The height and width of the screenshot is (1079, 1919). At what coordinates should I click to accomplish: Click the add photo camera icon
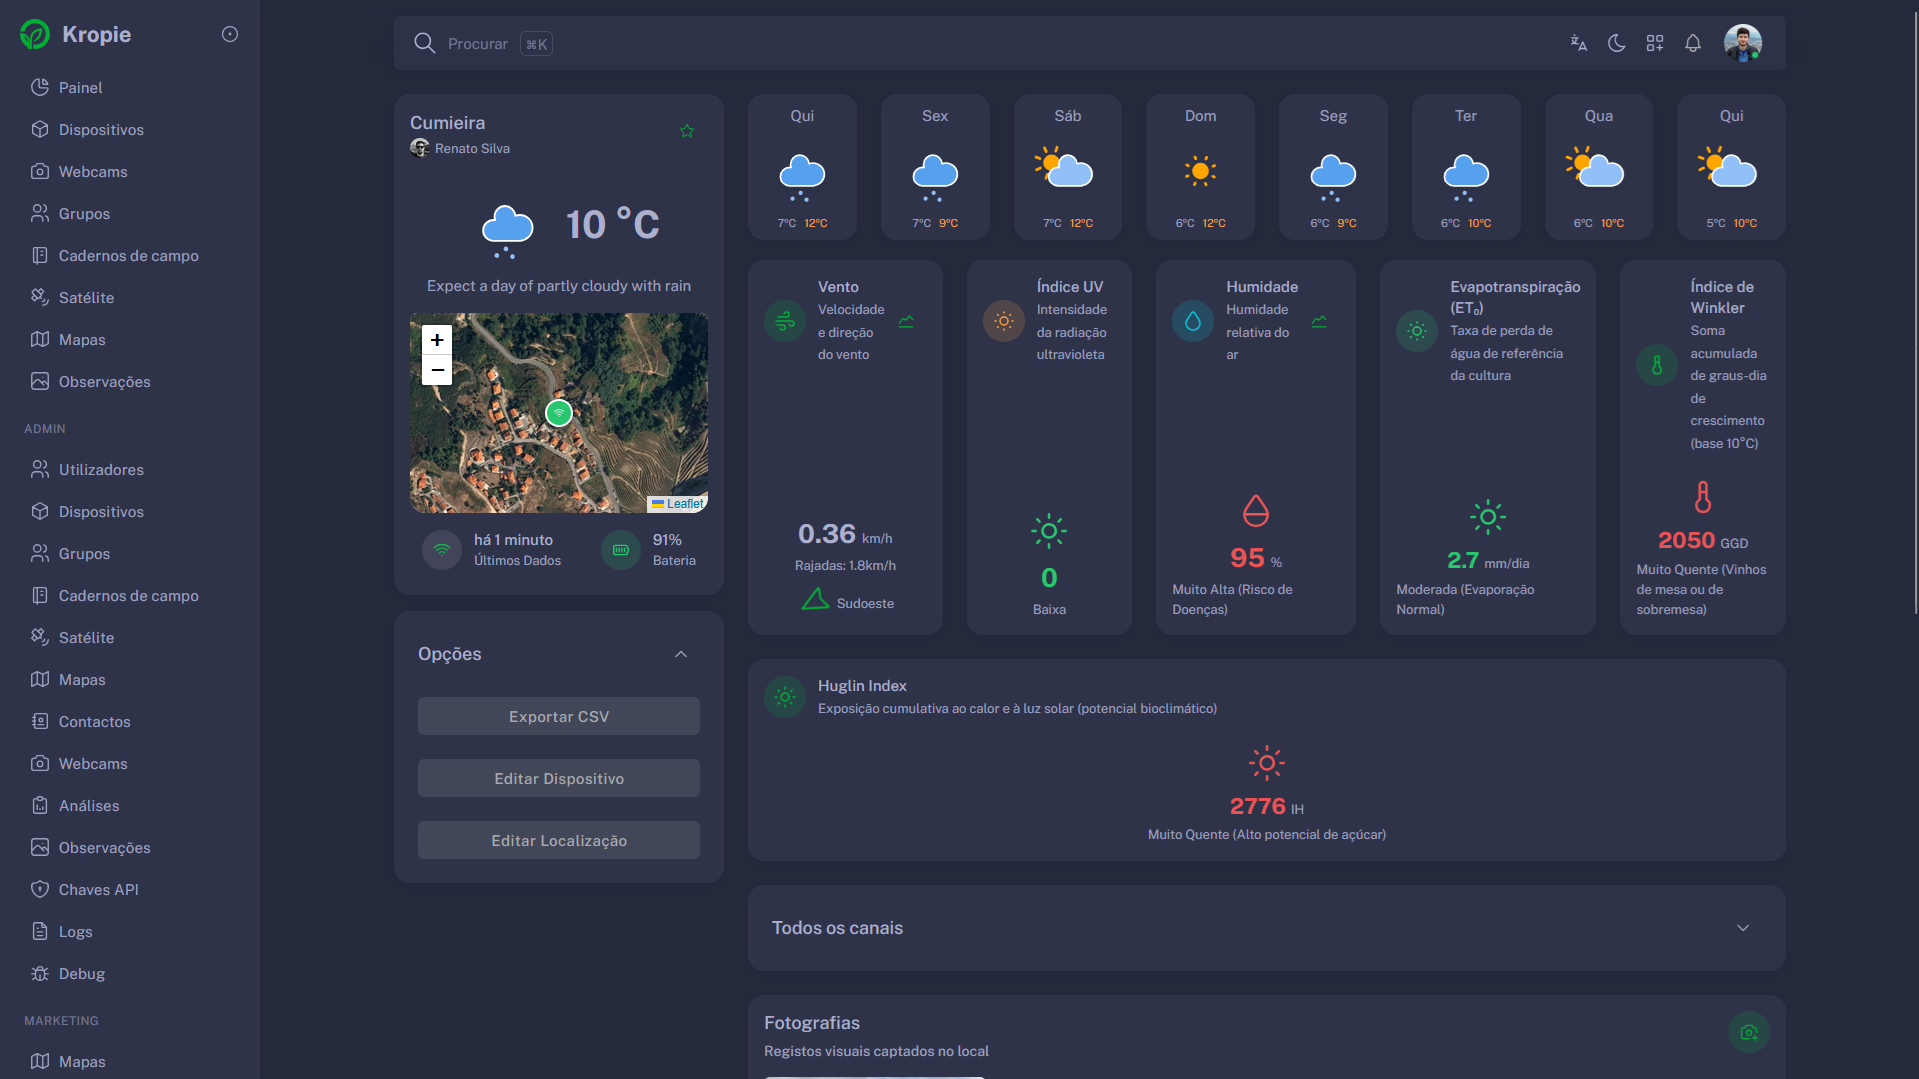coord(1748,1032)
